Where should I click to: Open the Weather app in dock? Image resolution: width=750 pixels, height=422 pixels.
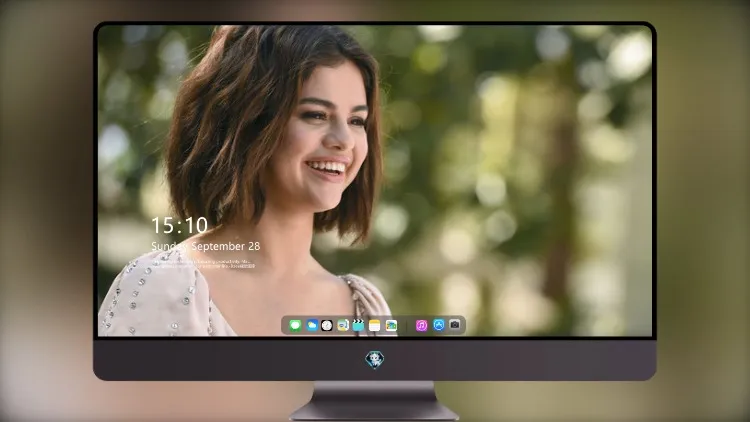coord(312,326)
